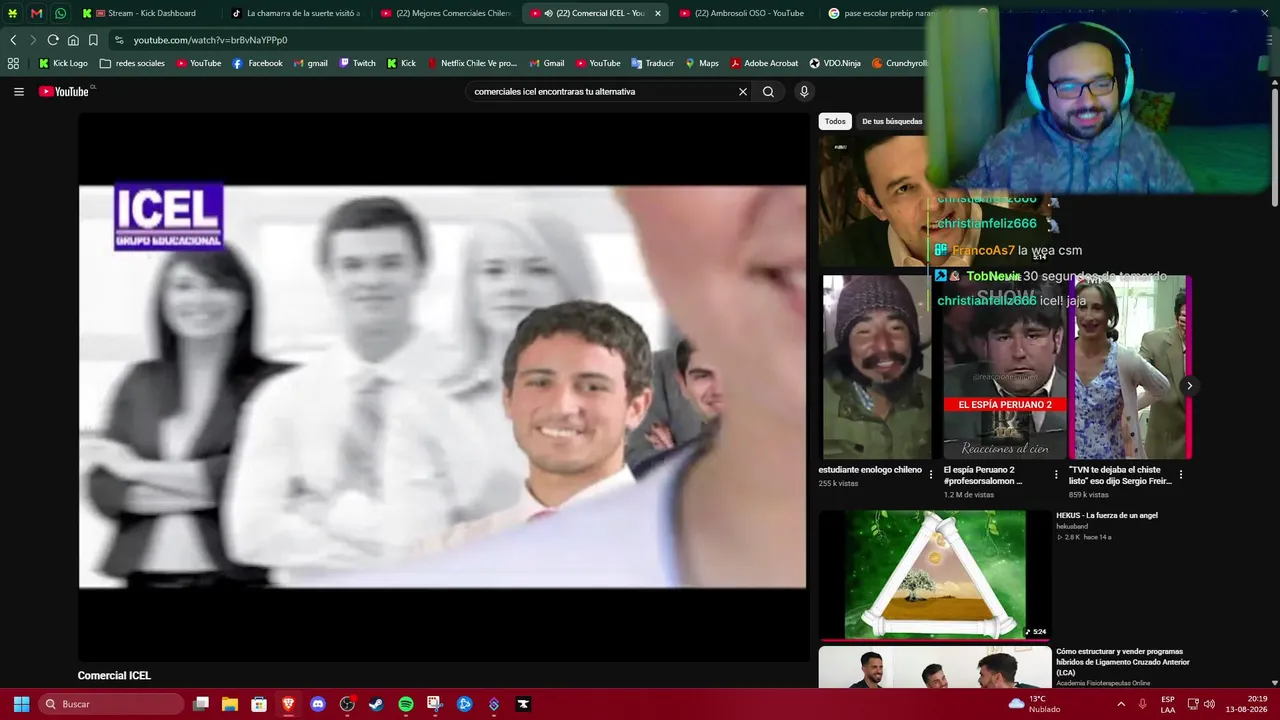Close the Comercial ICEL tab
Screen dimensions: 1280x720
click(657, 13)
